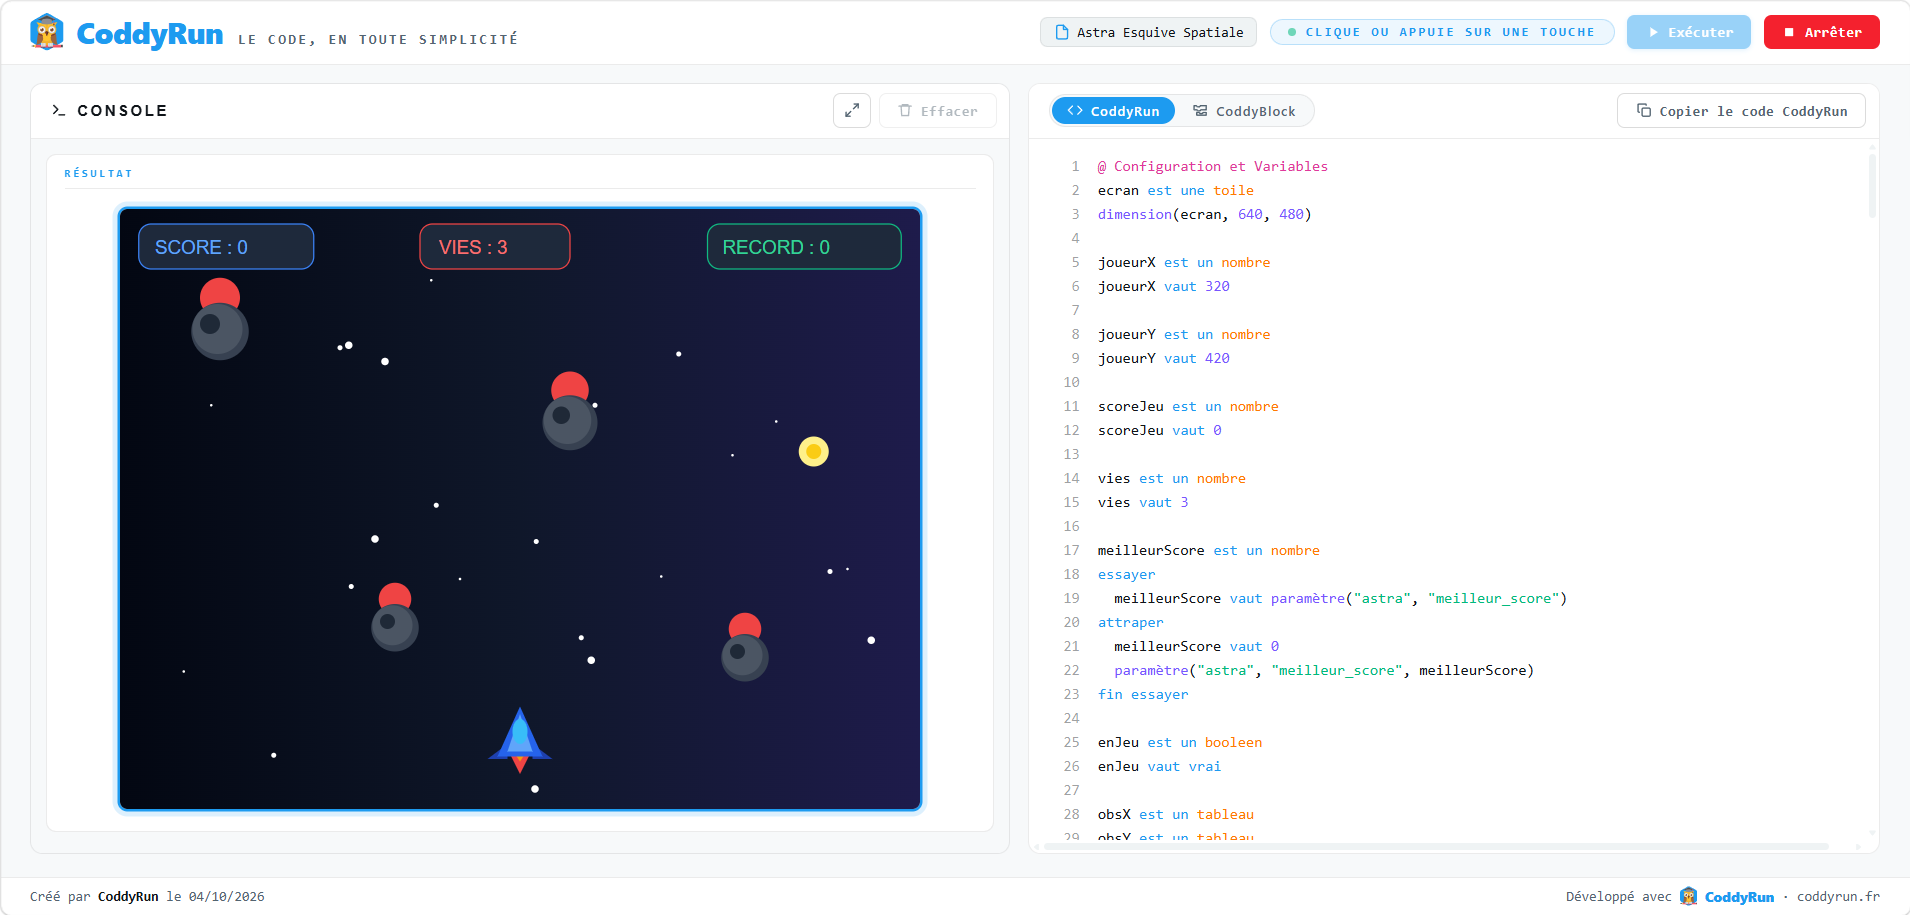Click code line 9 joueurY vaut 420

pos(1164,359)
